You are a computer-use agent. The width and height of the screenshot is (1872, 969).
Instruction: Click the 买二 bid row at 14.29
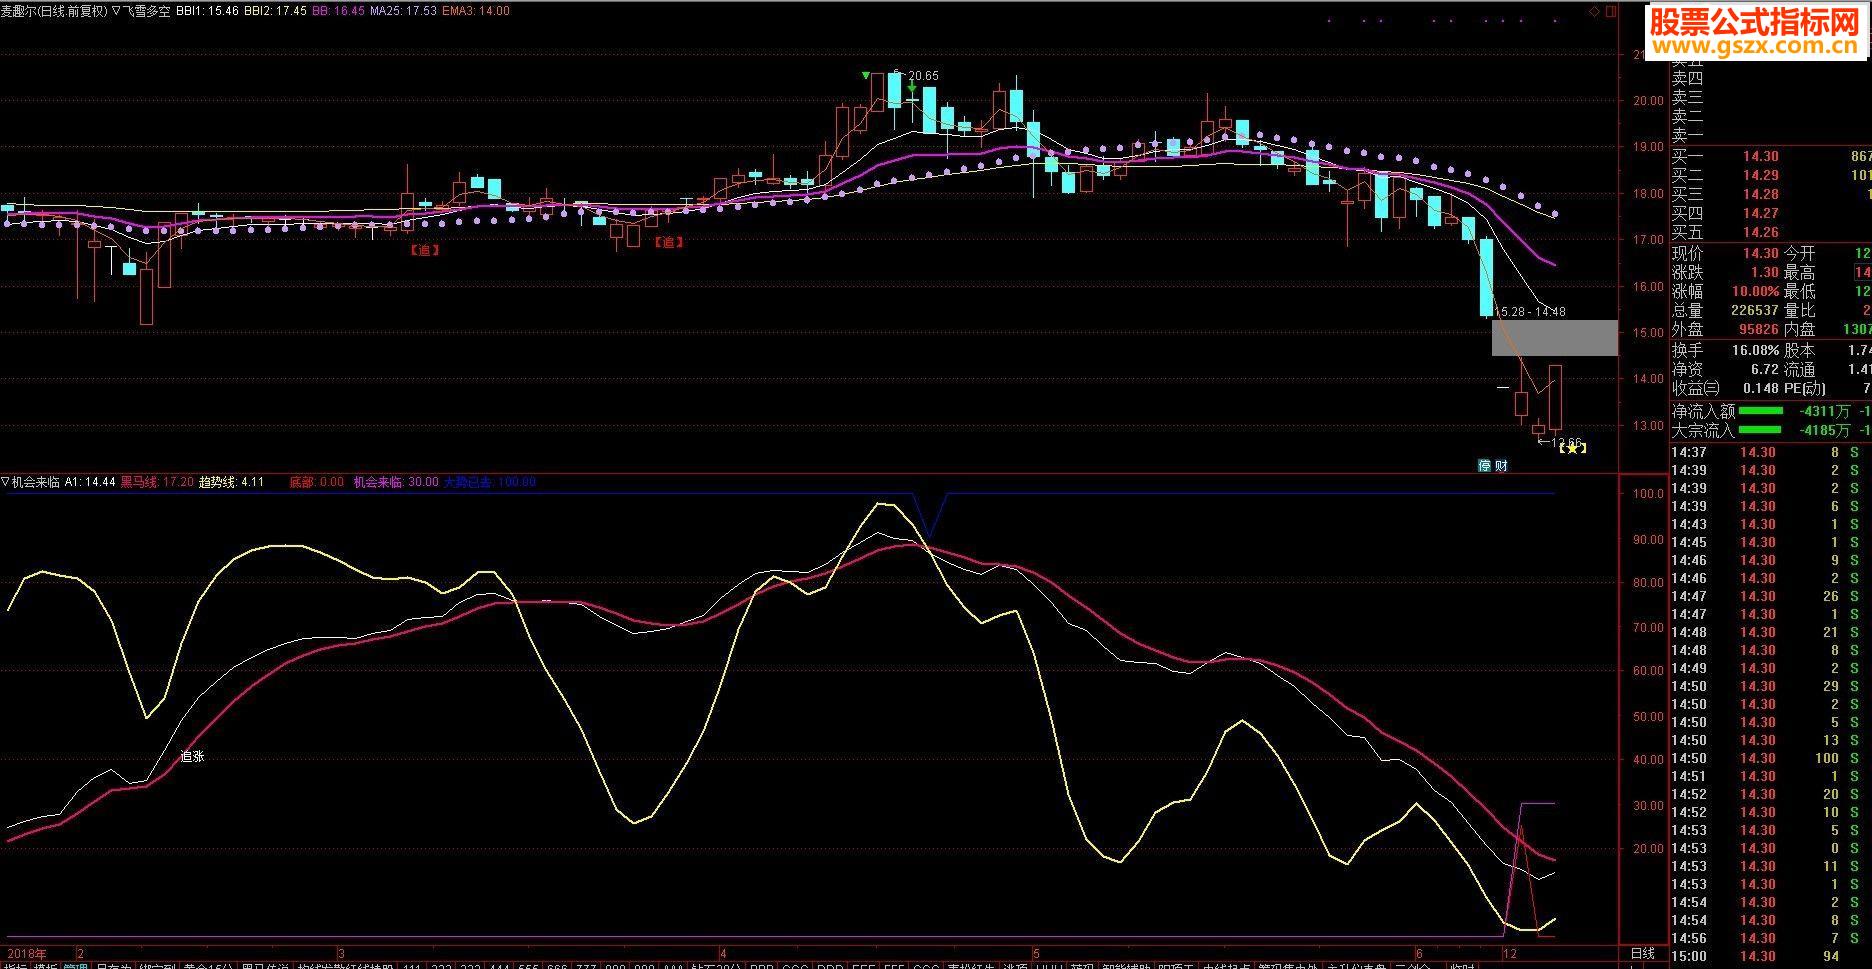pyautogui.click(x=1771, y=175)
